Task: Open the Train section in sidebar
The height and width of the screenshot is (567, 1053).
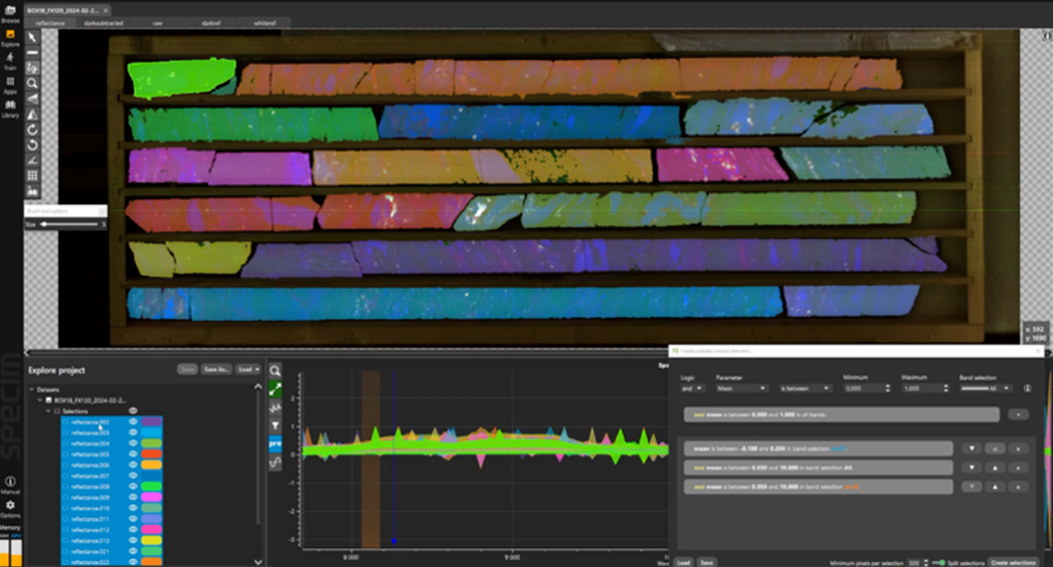Action: pos(10,62)
